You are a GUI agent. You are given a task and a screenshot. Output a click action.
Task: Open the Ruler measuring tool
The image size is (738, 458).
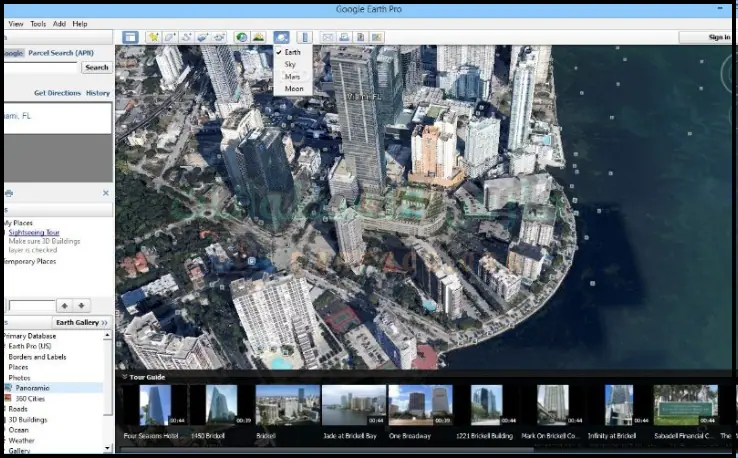click(305, 37)
